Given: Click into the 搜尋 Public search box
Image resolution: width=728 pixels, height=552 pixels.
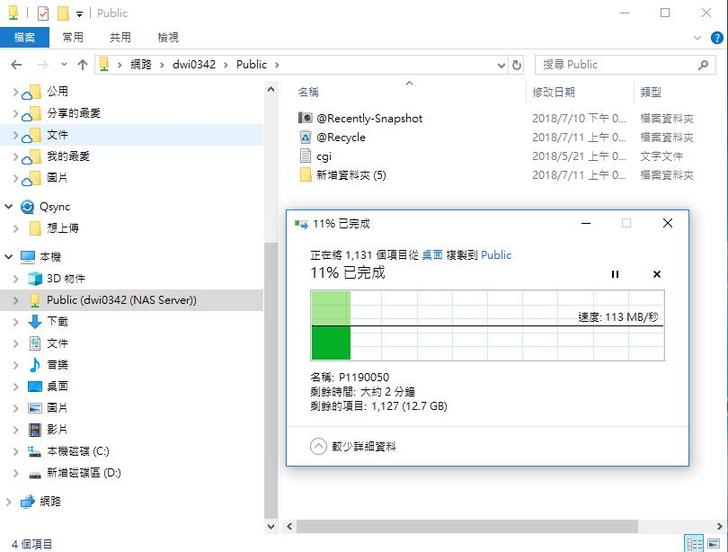Looking at the screenshot, I should 625,65.
